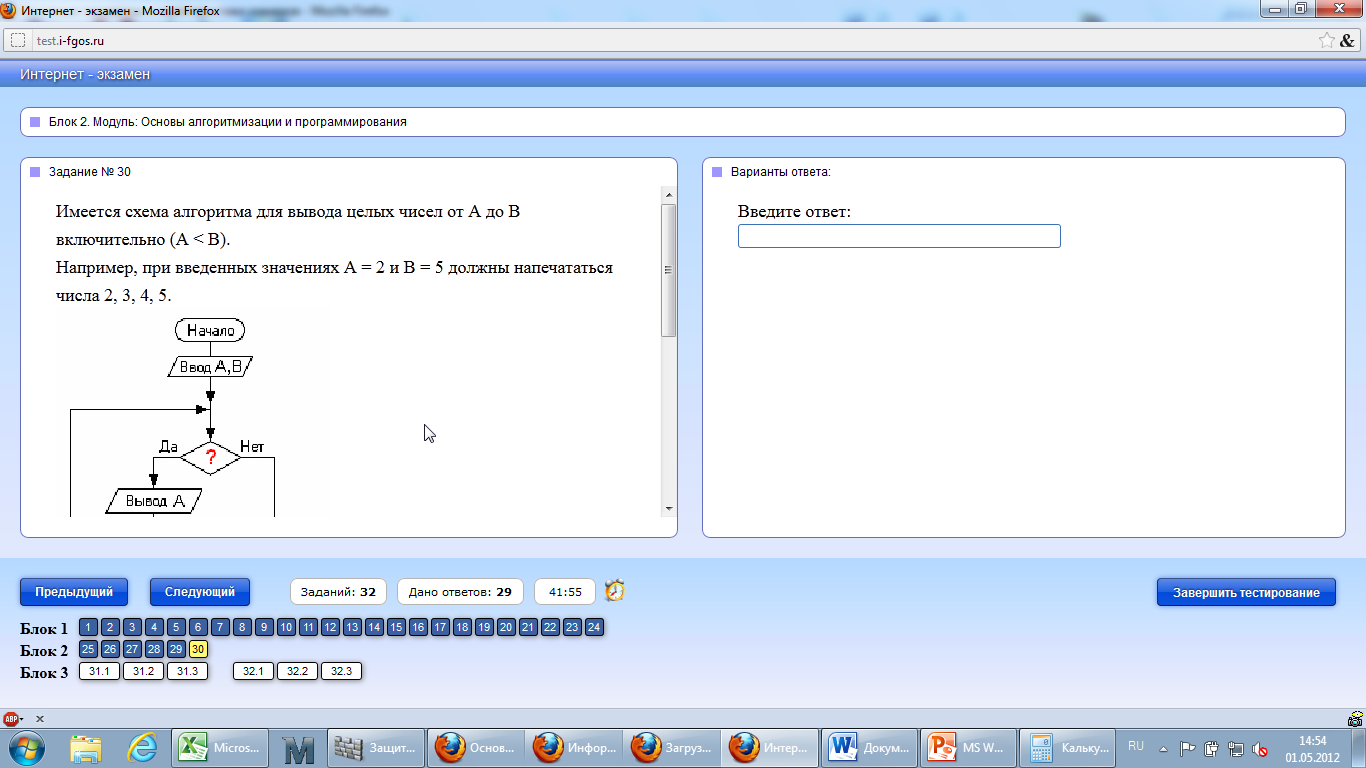The width and height of the screenshot is (1366, 768).
Task: Click the ampersand icon beside the bookmark star
Action: click(x=1346, y=41)
